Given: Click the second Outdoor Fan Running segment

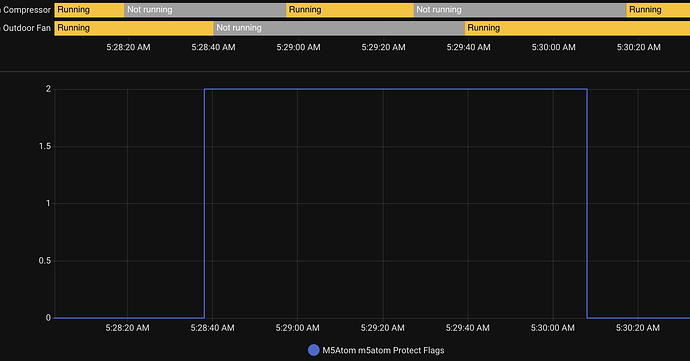Looking at the screenshot, I should click(x=577, y=28).
